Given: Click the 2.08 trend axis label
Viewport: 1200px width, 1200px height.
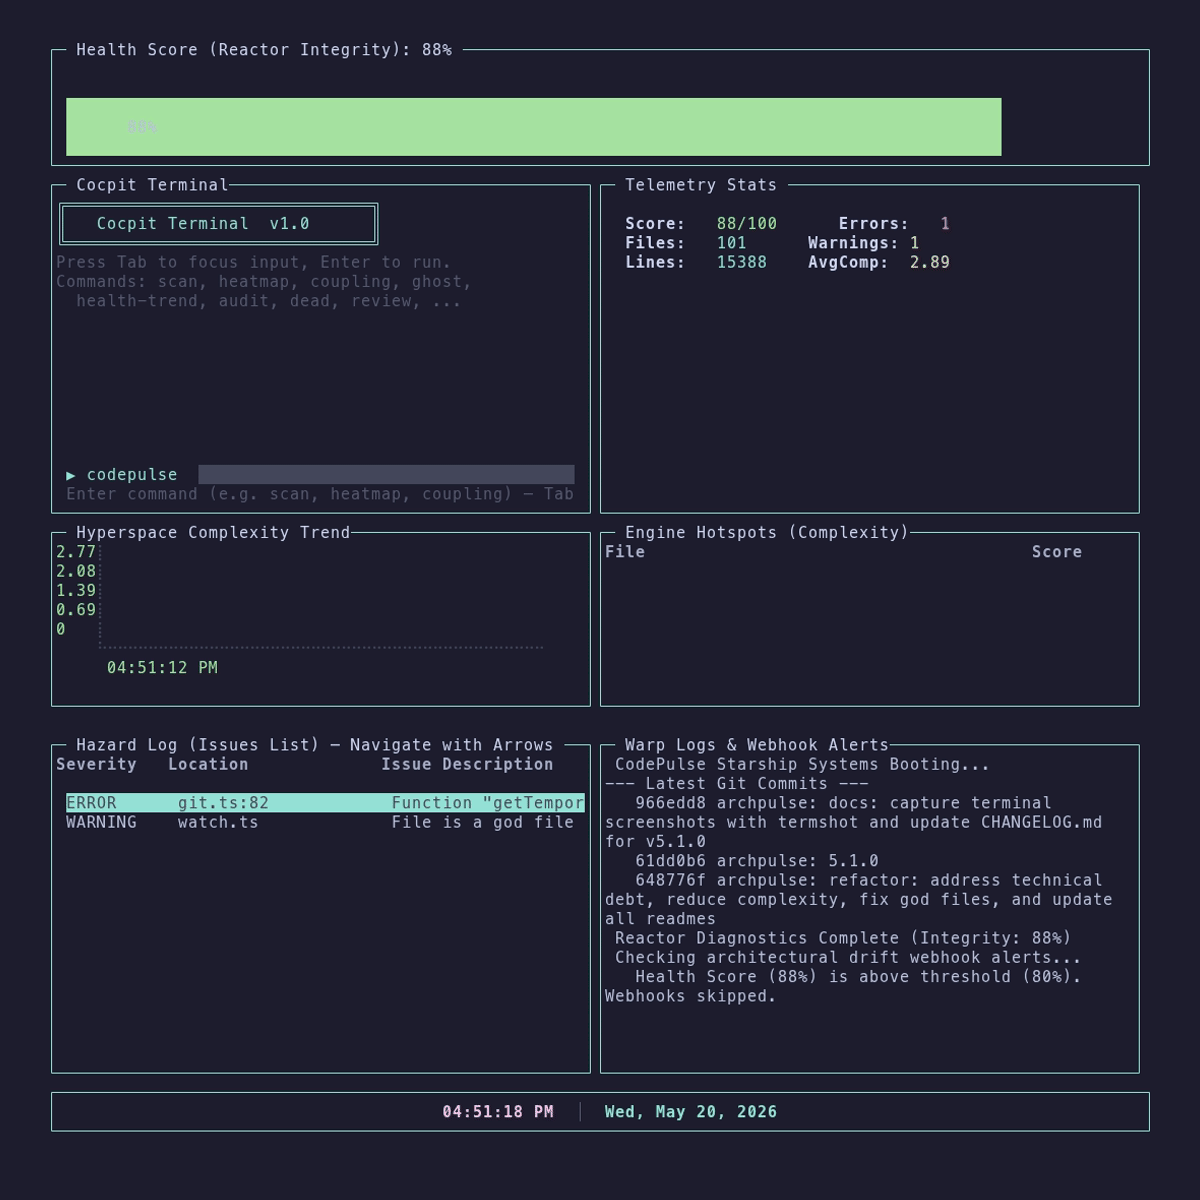Looking at the screenshot, I should 76,572.
